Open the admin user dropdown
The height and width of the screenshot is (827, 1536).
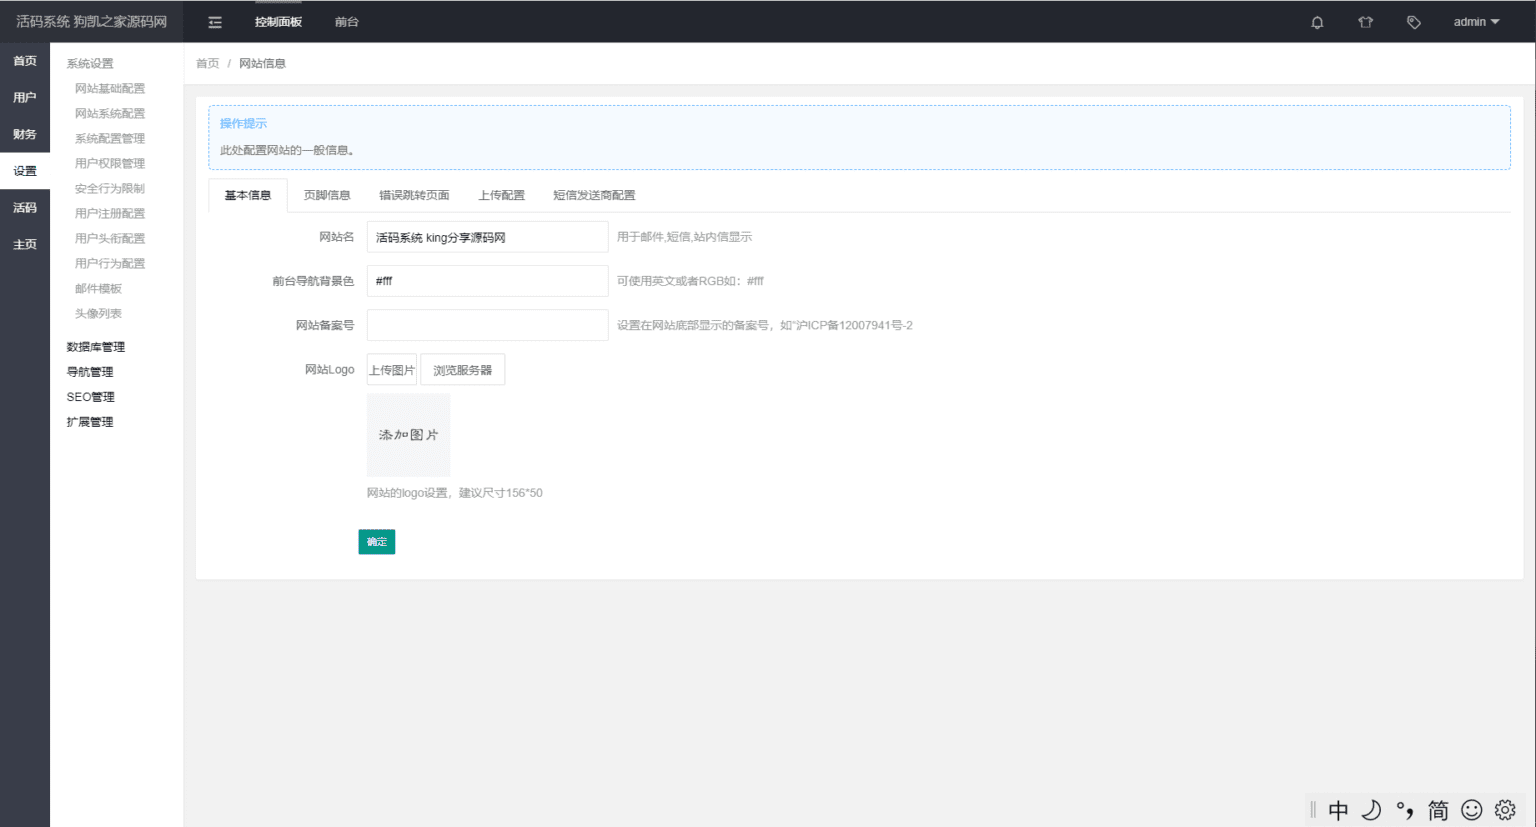click(x=1476, y=22)
